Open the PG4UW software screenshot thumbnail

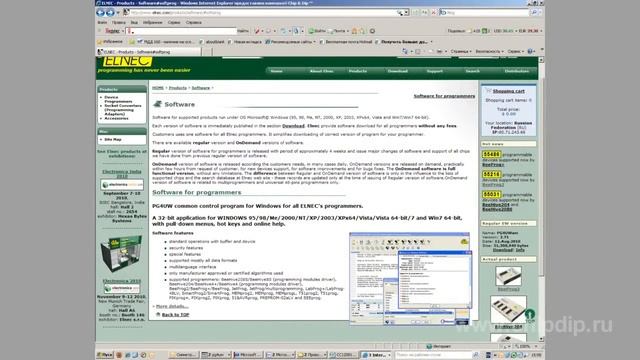[x=410, y=279]
